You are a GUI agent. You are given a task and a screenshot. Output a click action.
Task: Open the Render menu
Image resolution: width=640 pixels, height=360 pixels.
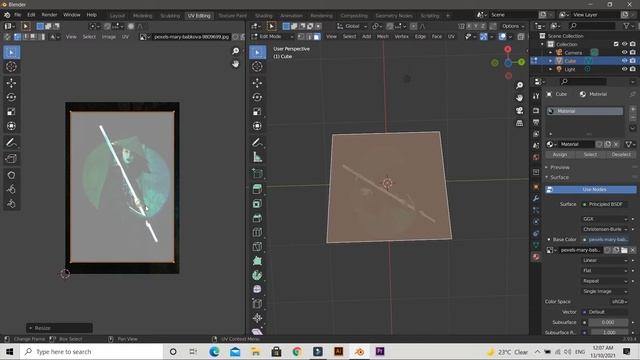pyautogui.click(x=49, y=15)
